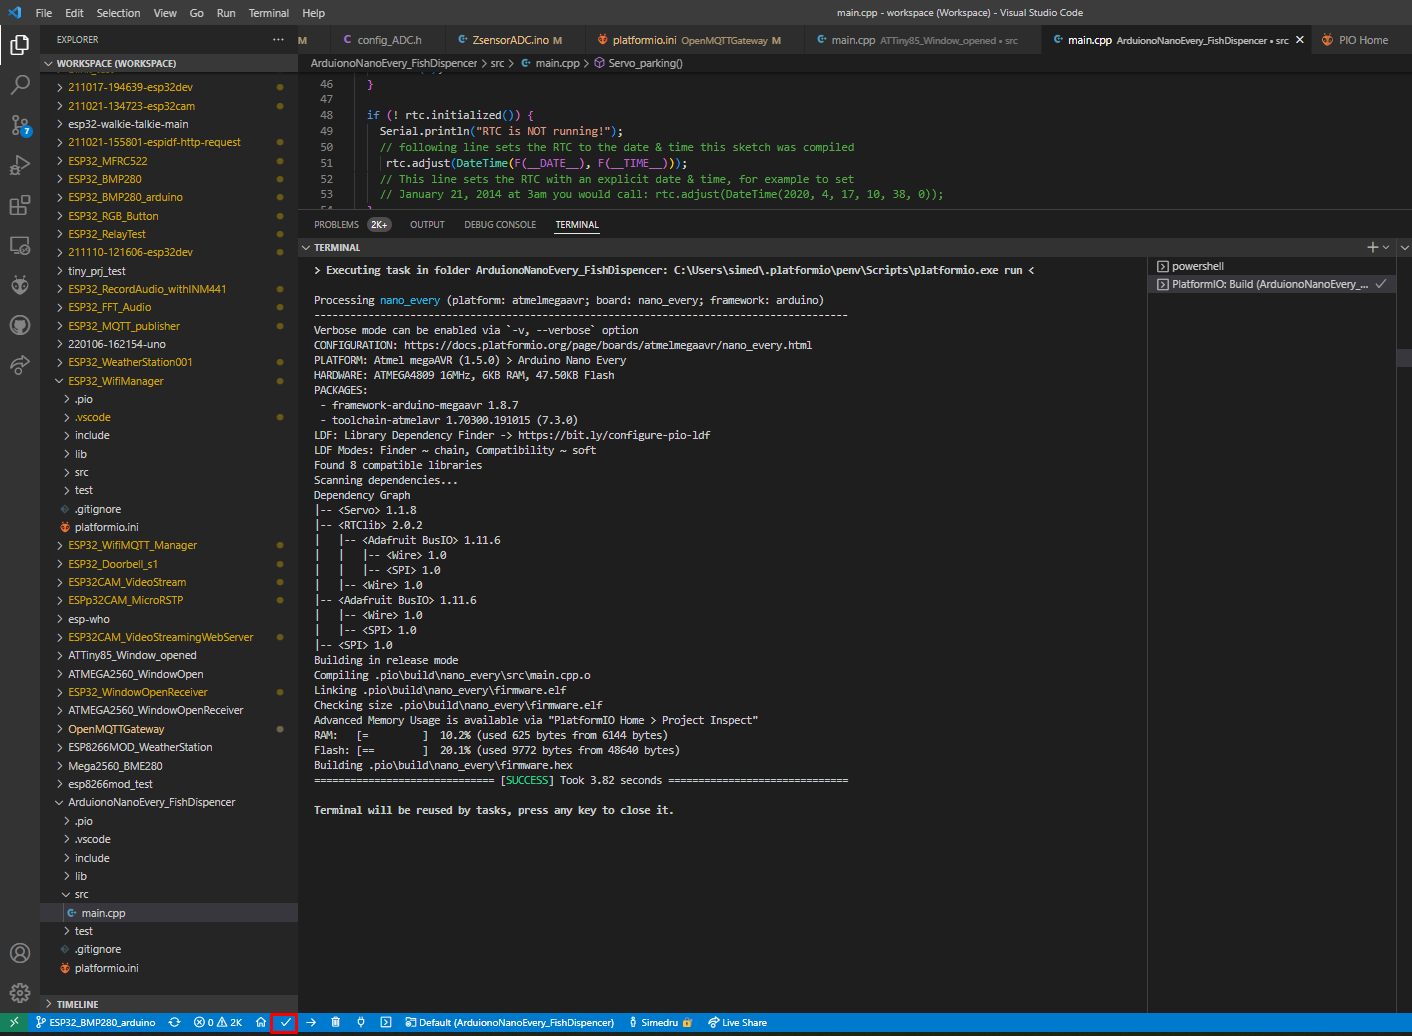Switch to platformio.ini OpenMQTTGateway tab

689,40
